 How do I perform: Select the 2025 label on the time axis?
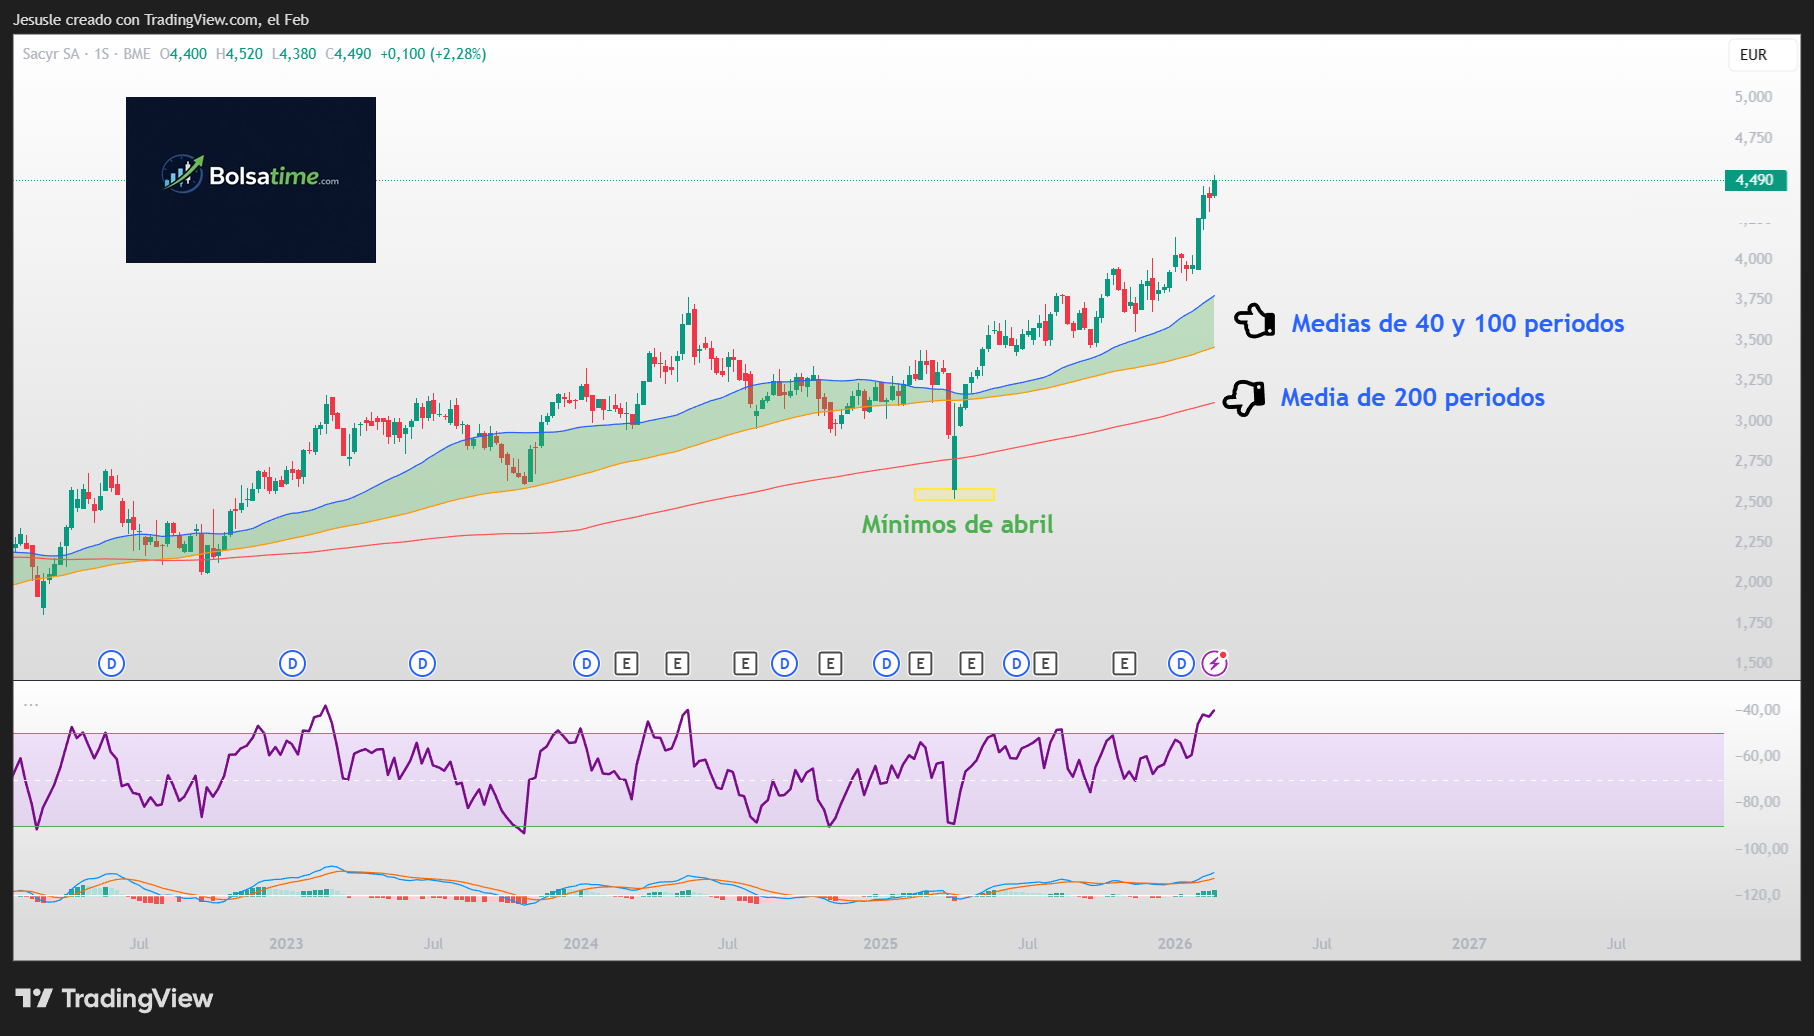(881, 942)
